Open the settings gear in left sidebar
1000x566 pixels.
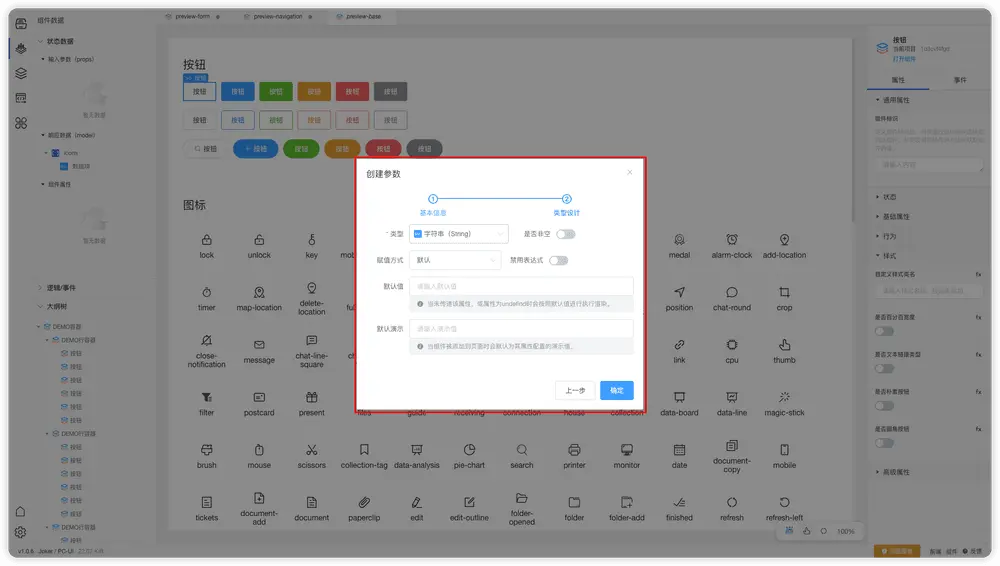point(20,532)
